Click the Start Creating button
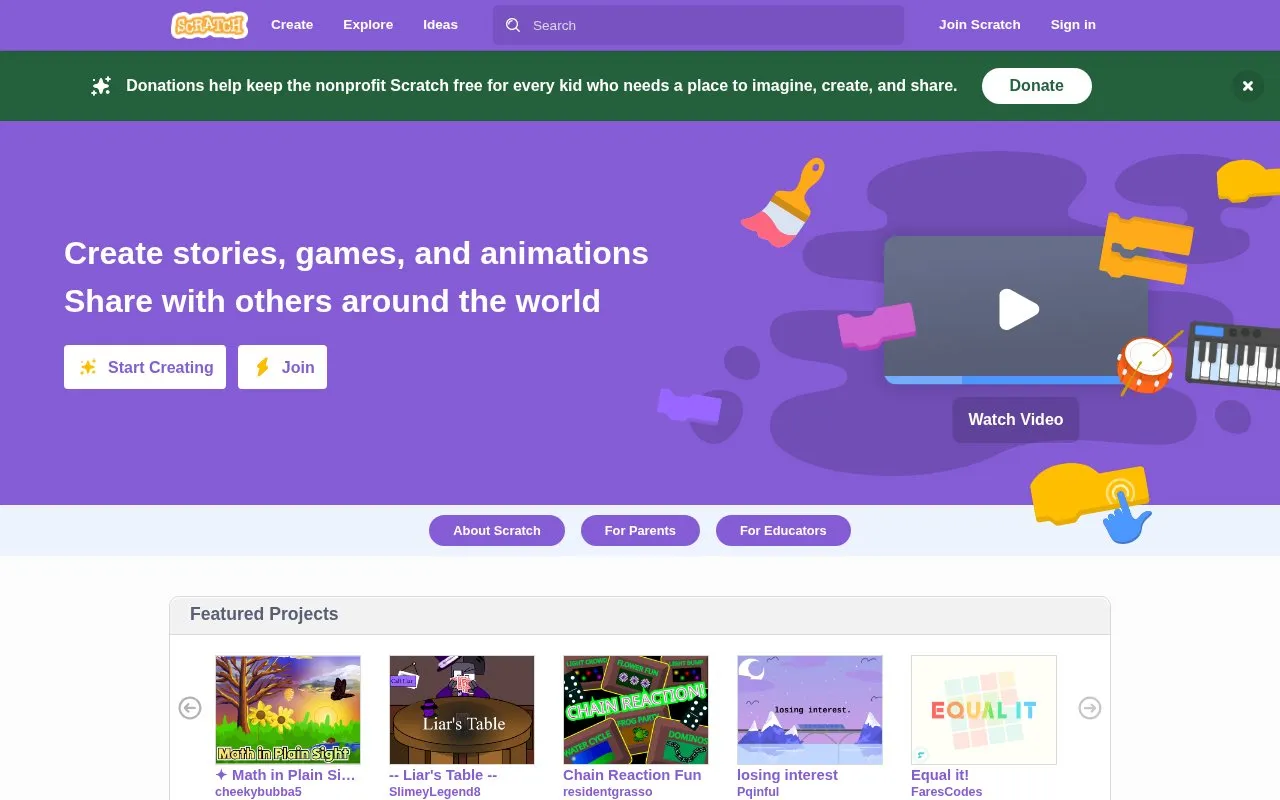Image resolution: width=1280 pixels, height=800 pixels. coord(145,367)
